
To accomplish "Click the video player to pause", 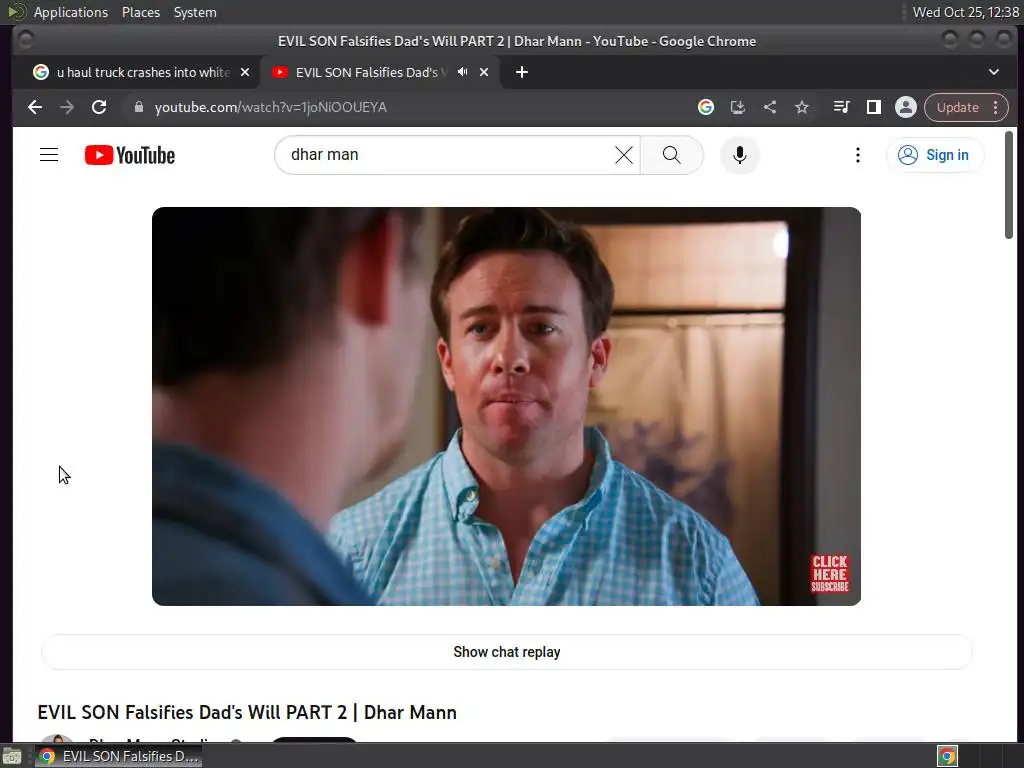I will 506,406.
